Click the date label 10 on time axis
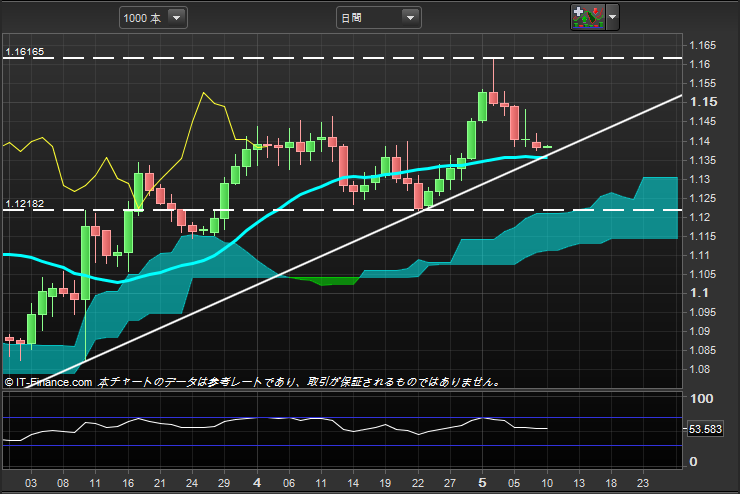The image size is (740, 494). tap(547, 483)
